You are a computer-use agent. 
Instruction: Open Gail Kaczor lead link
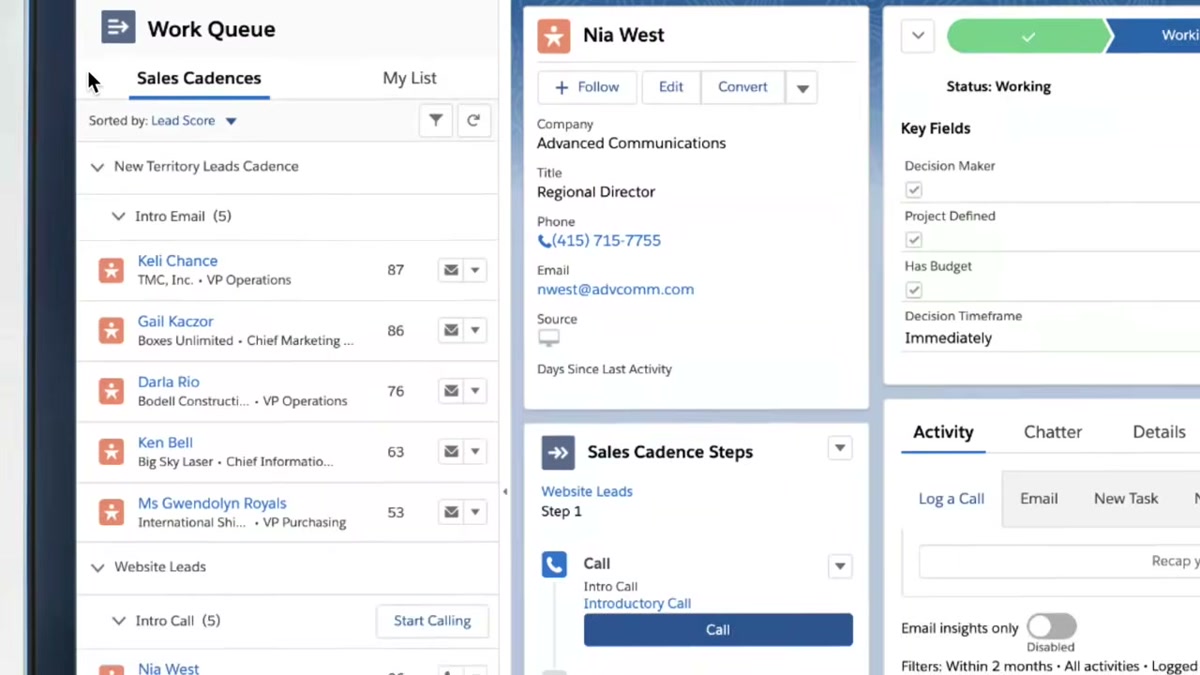tap(175, 321)
